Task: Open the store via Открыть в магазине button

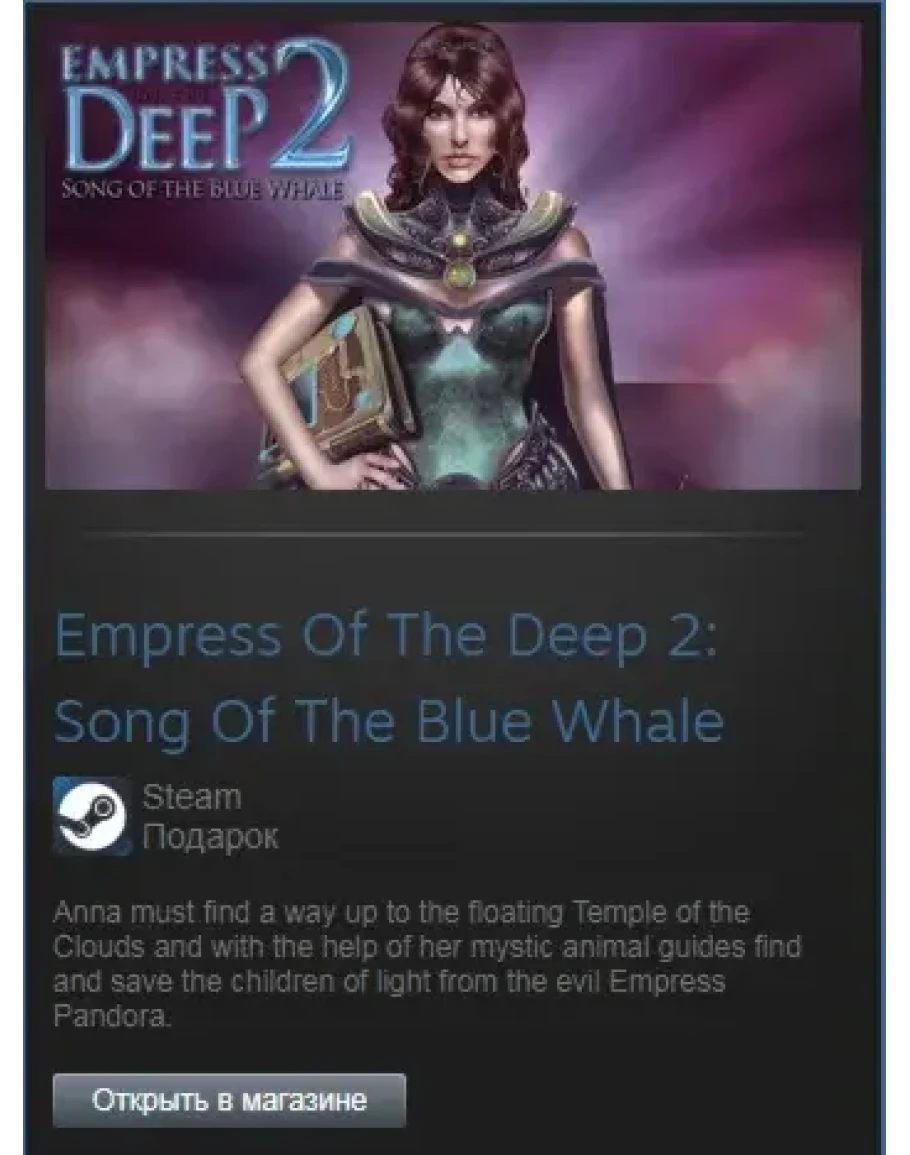Action: [229, 1100]
